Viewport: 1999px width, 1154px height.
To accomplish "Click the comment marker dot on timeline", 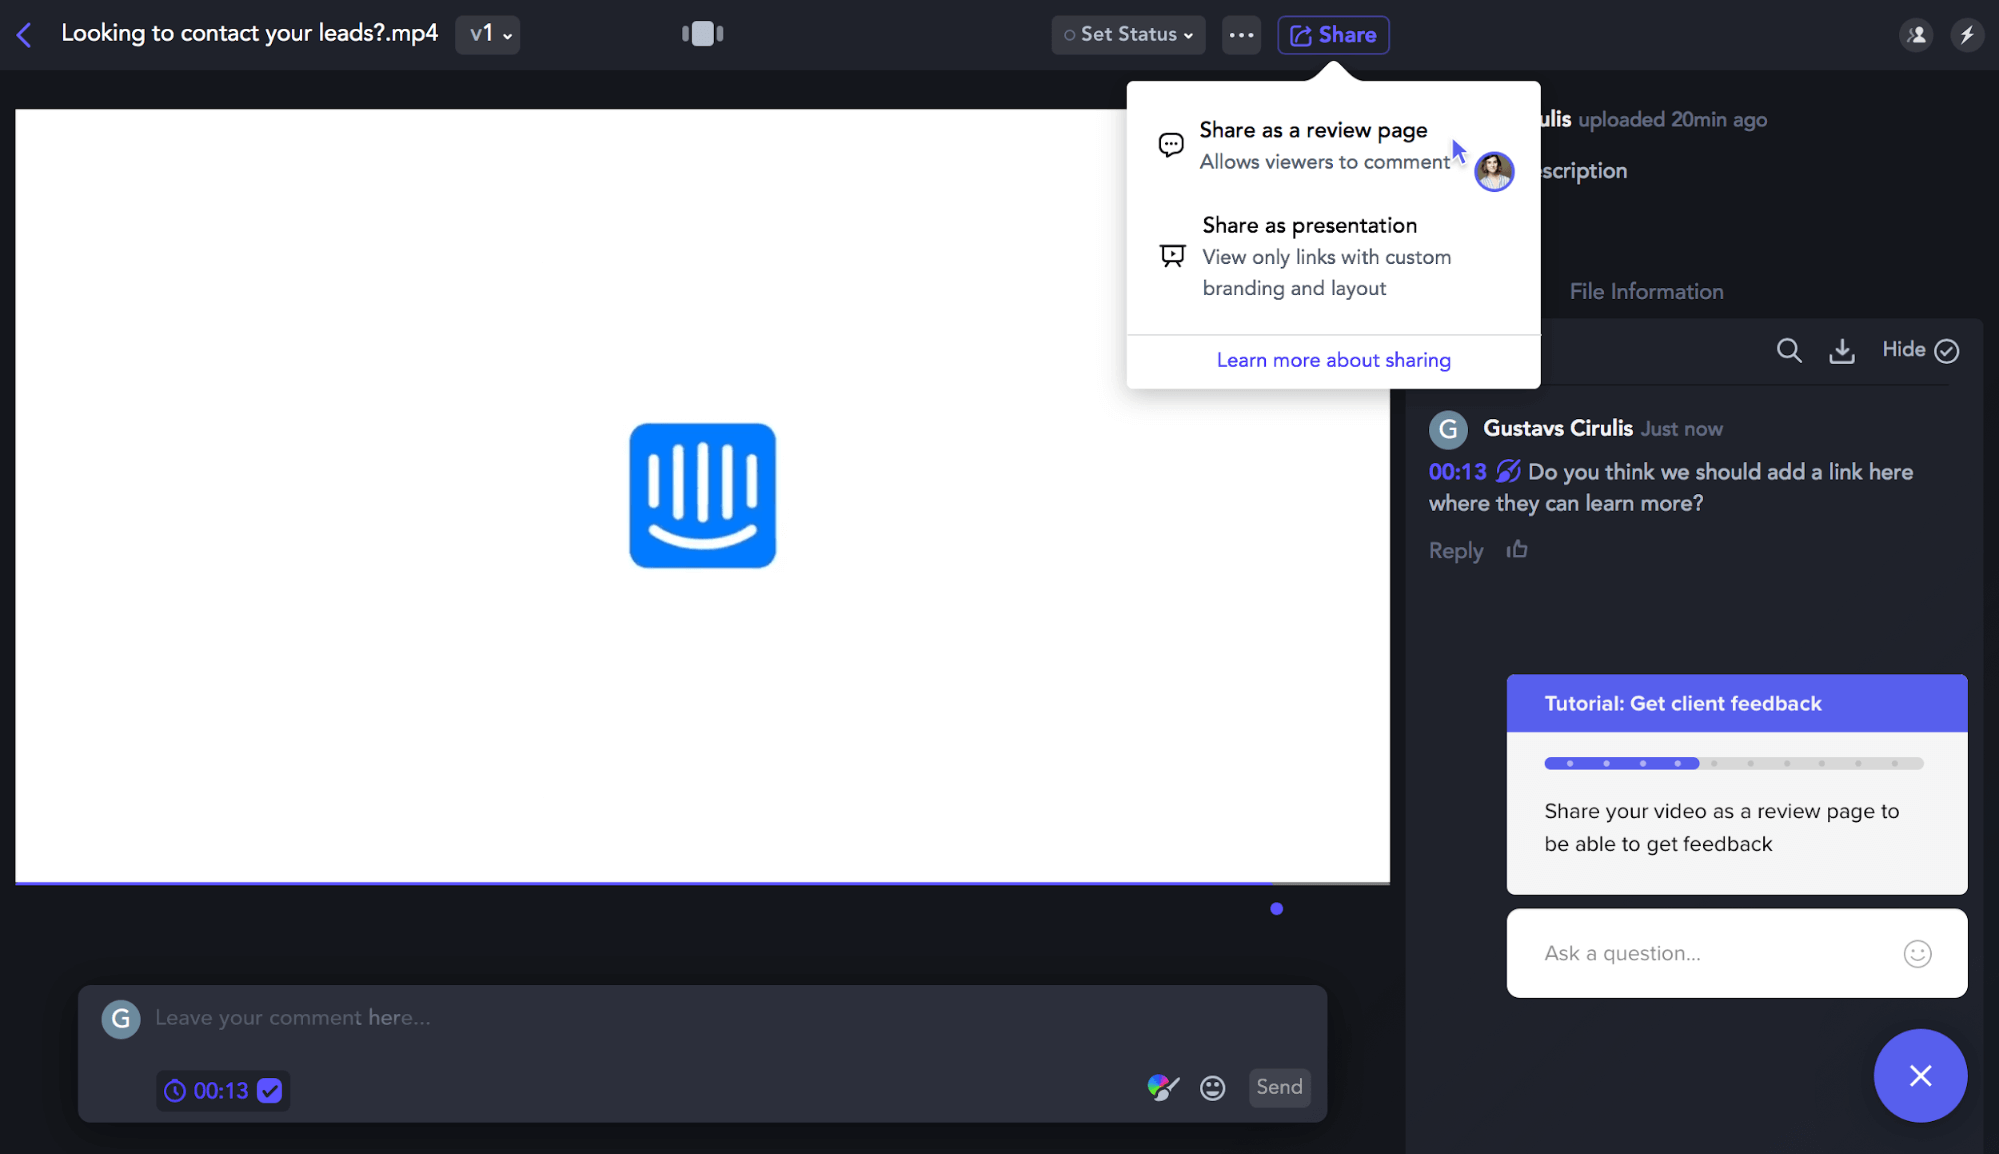I will click(x=1276, y=909).
